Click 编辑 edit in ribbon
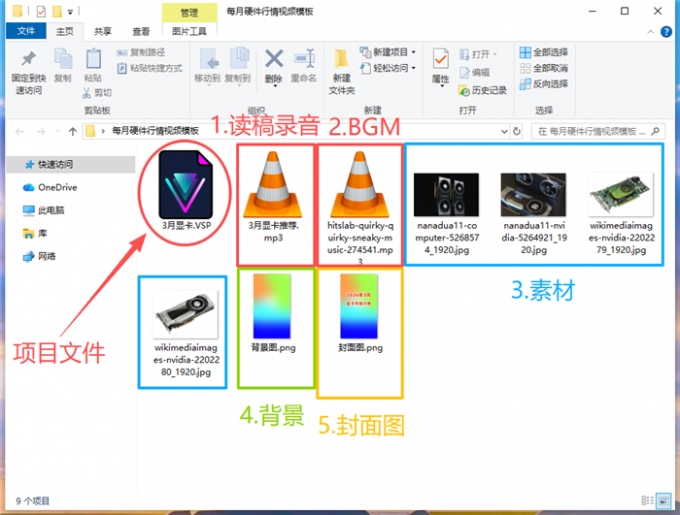The height and width of the screenshot is (515, 680). click(x=475, y=72)
